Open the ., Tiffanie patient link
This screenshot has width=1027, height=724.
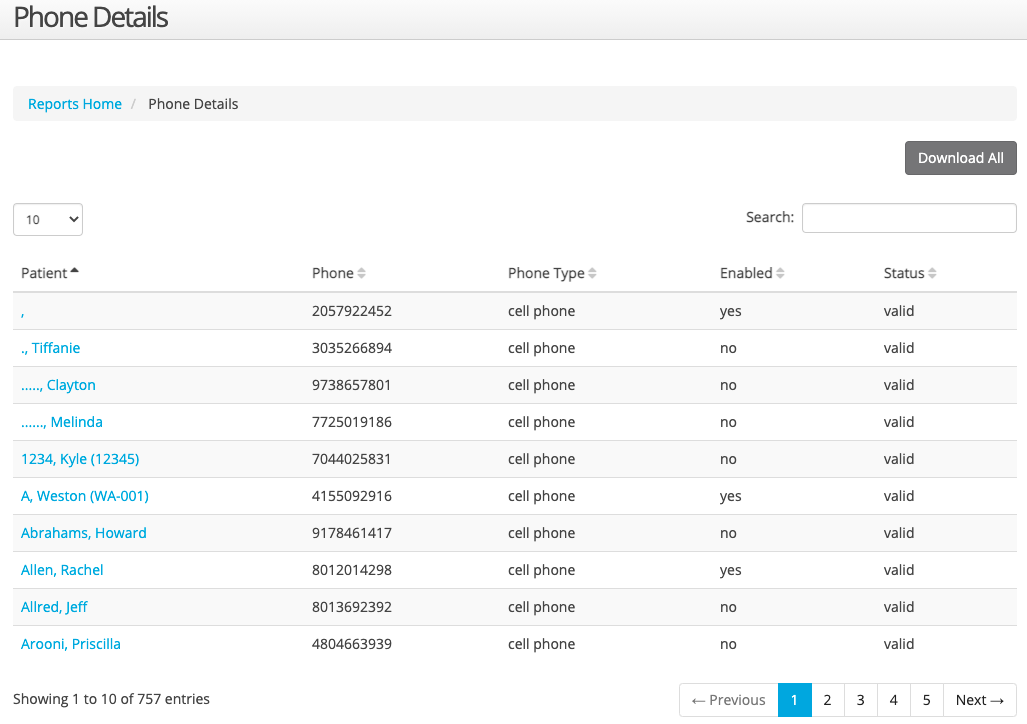coord(51,347)
